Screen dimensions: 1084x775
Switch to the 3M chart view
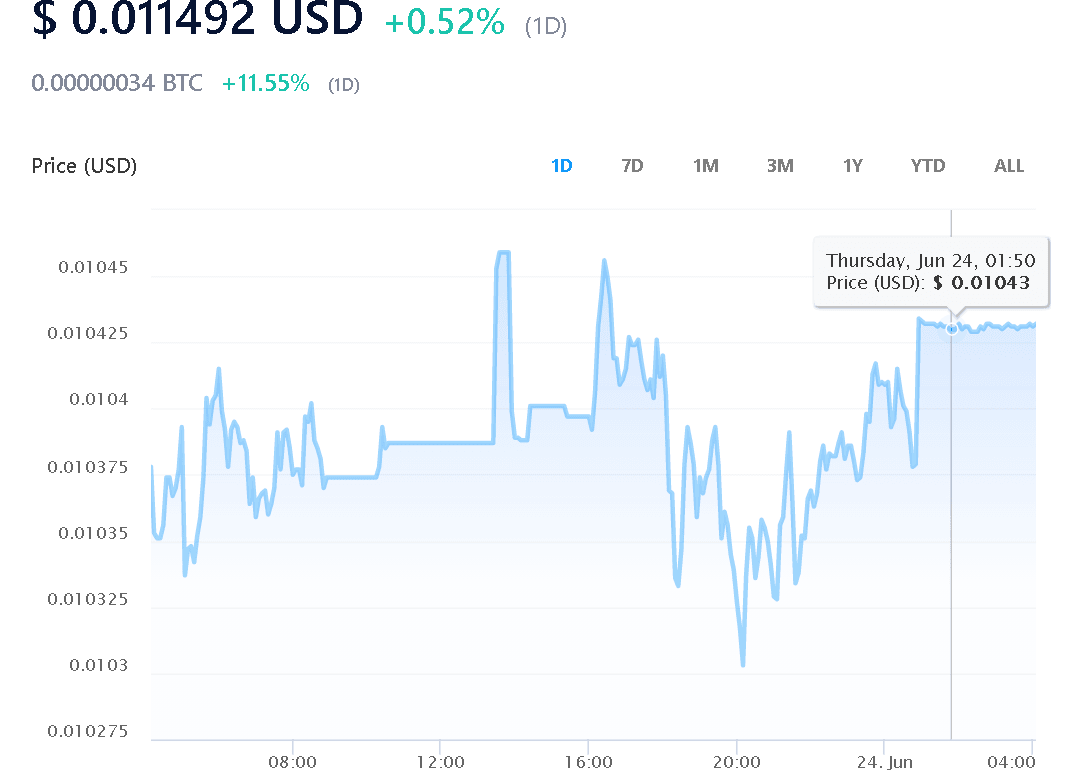780,166
